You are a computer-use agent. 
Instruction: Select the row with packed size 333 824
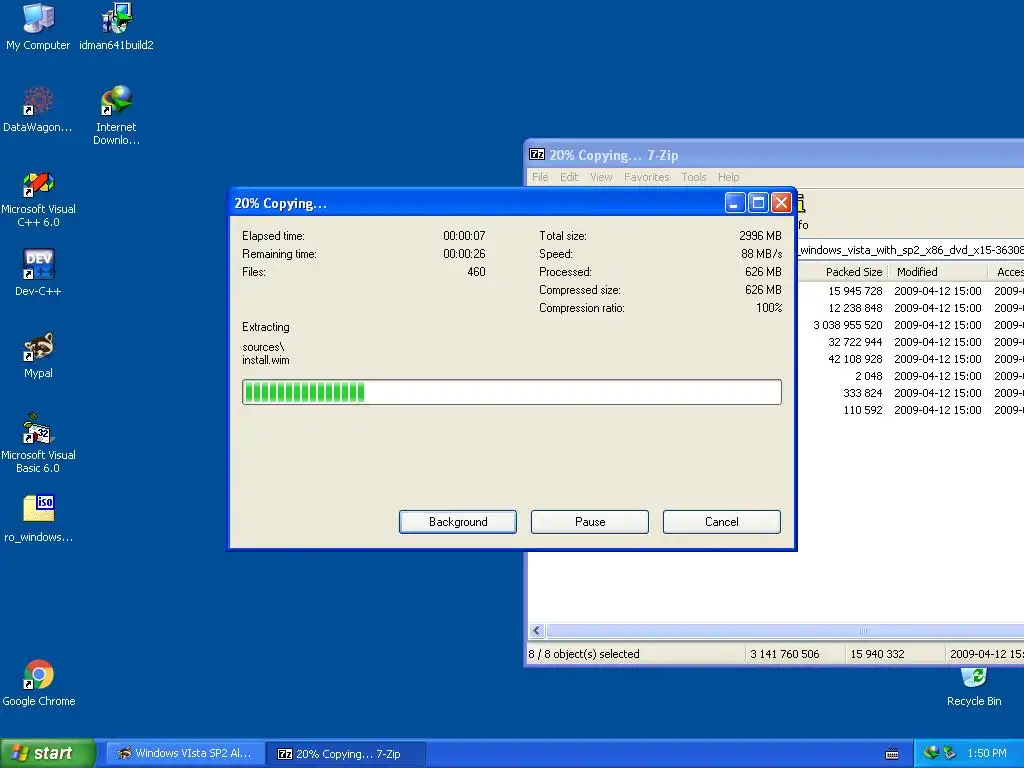910,392
